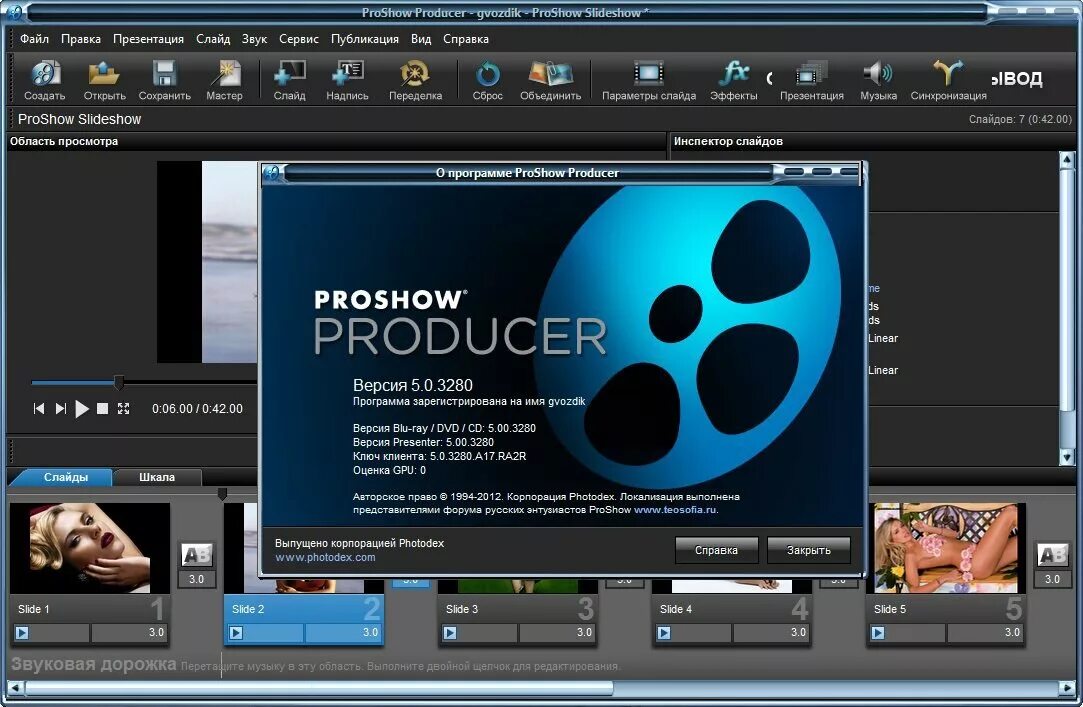Image resolution: width=1083 pixels, height=707 pixels.
Task: Click the Эффекты fx icon
Action: tap(734, 80)
